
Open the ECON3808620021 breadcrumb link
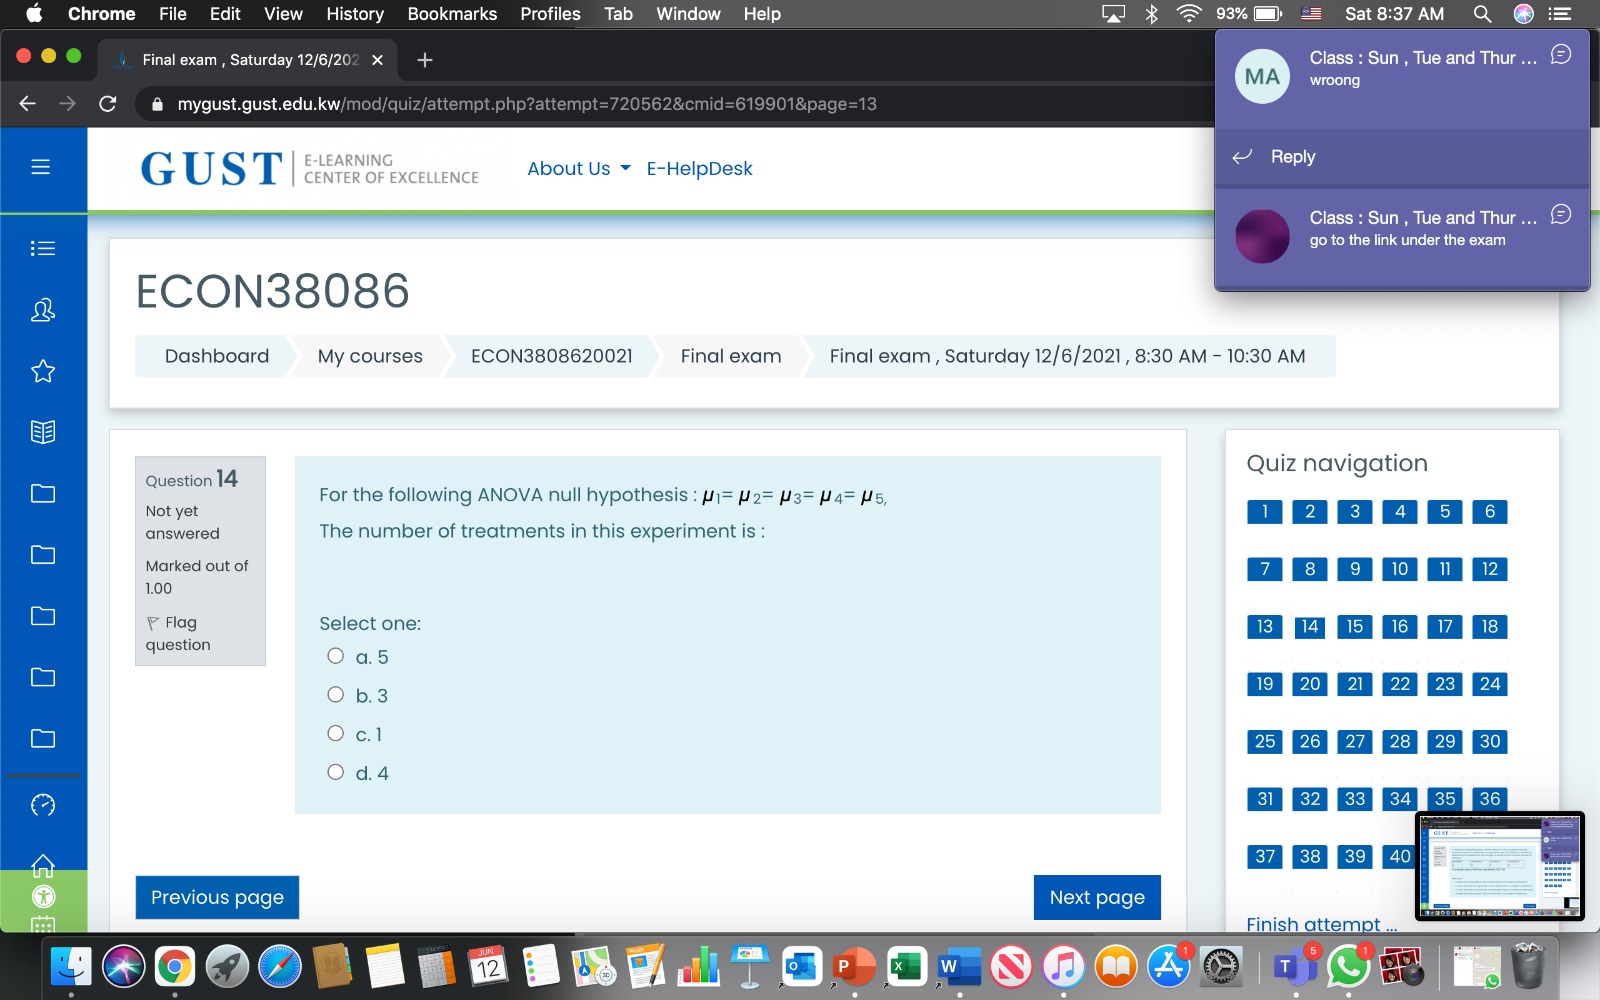(552, 356)
